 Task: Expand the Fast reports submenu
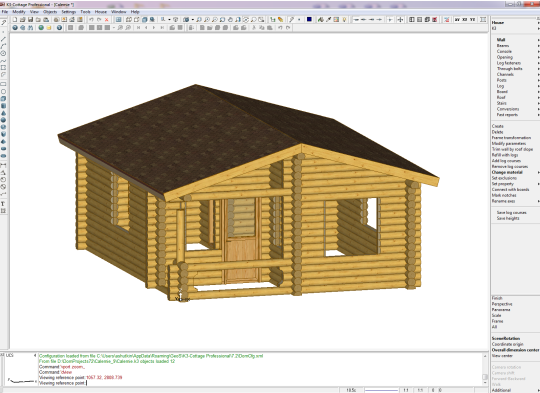coord(517,115)
